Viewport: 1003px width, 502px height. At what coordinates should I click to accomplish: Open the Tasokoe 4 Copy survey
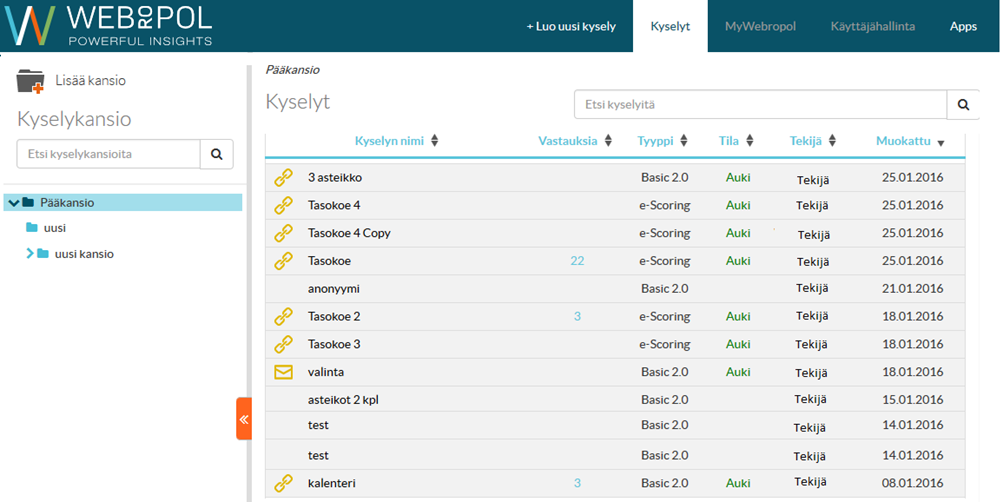click(349, 233)
